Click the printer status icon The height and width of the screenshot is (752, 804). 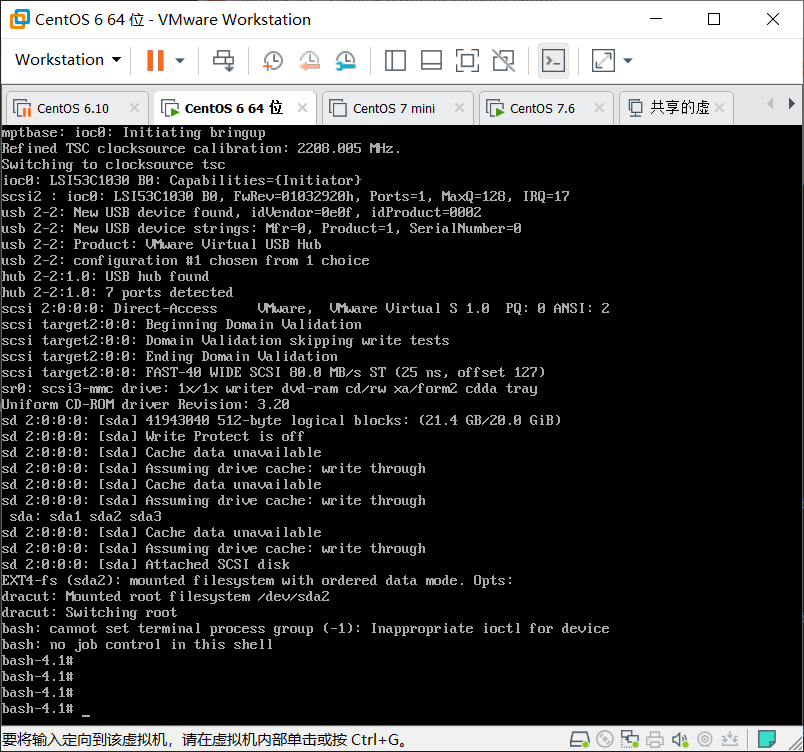click(655, 739)
